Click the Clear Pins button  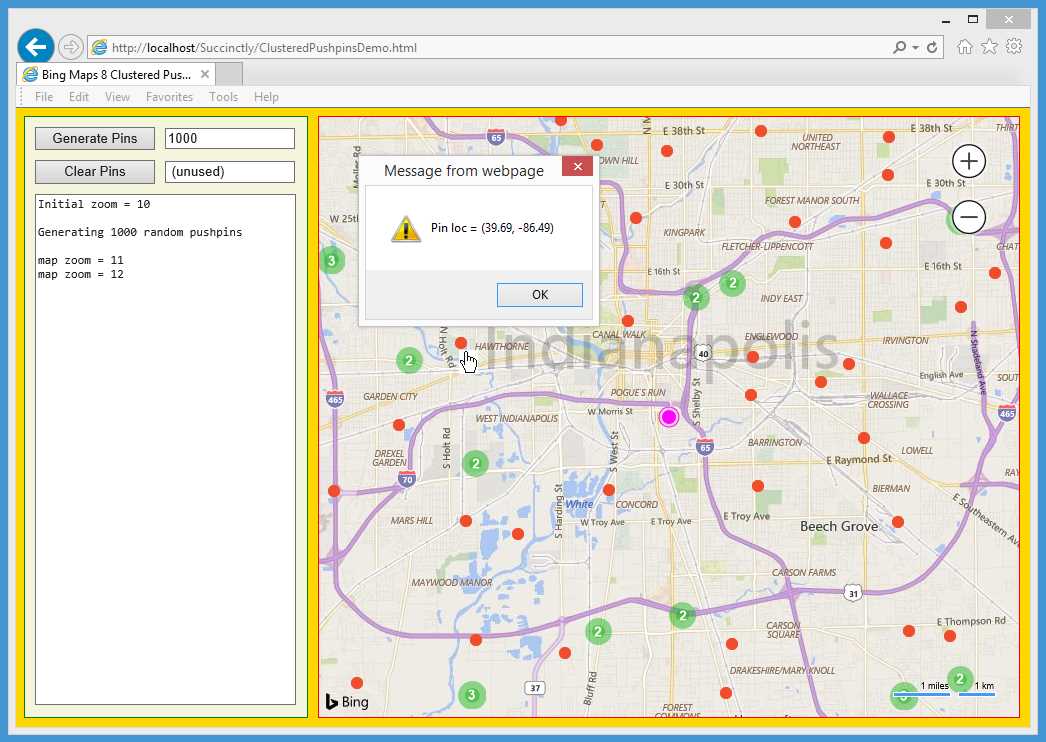[95, 171]
